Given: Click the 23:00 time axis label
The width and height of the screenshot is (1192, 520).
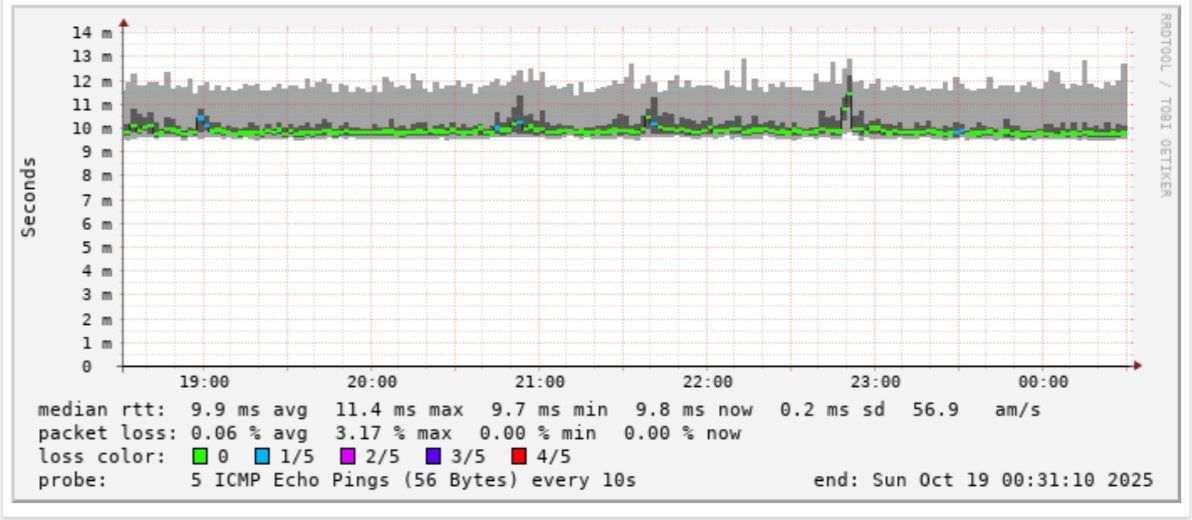Looking at the screenshot, I should pyautogui.click(x=876, y=382).
